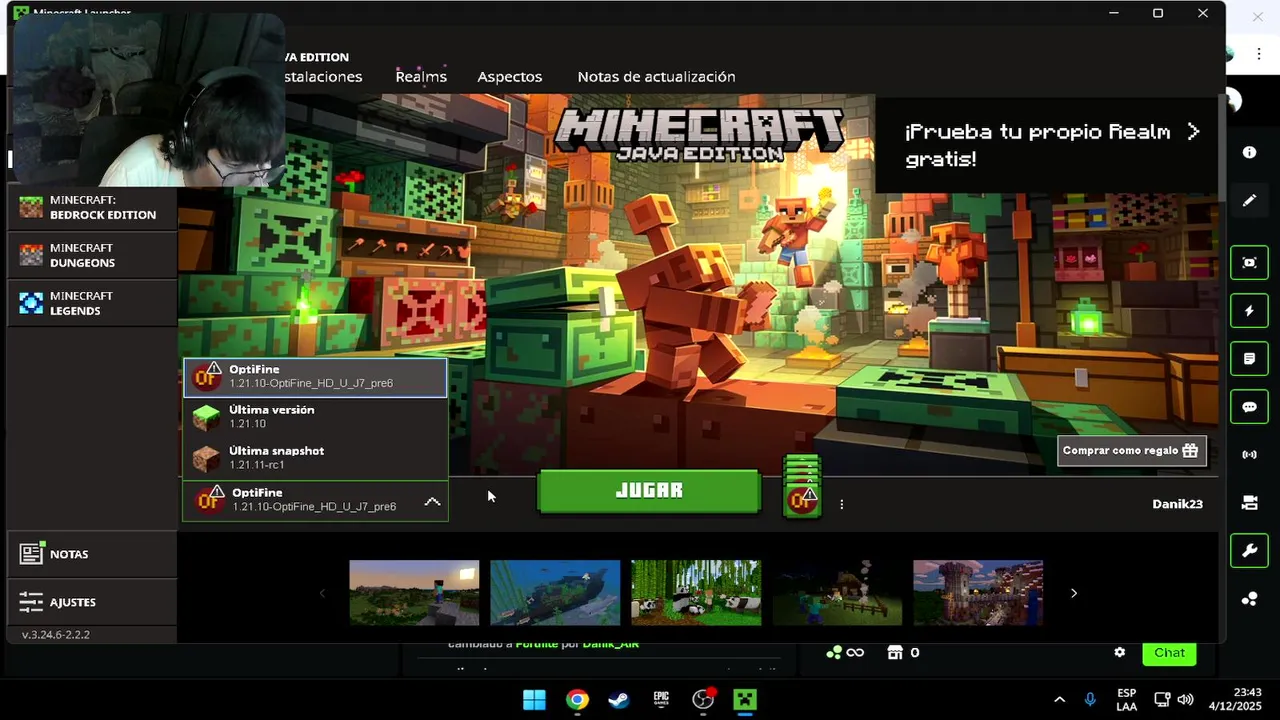This screenshot has height=720, width=1280.
Task: Switch to the Aspectos tab
Action: point(510,77)
